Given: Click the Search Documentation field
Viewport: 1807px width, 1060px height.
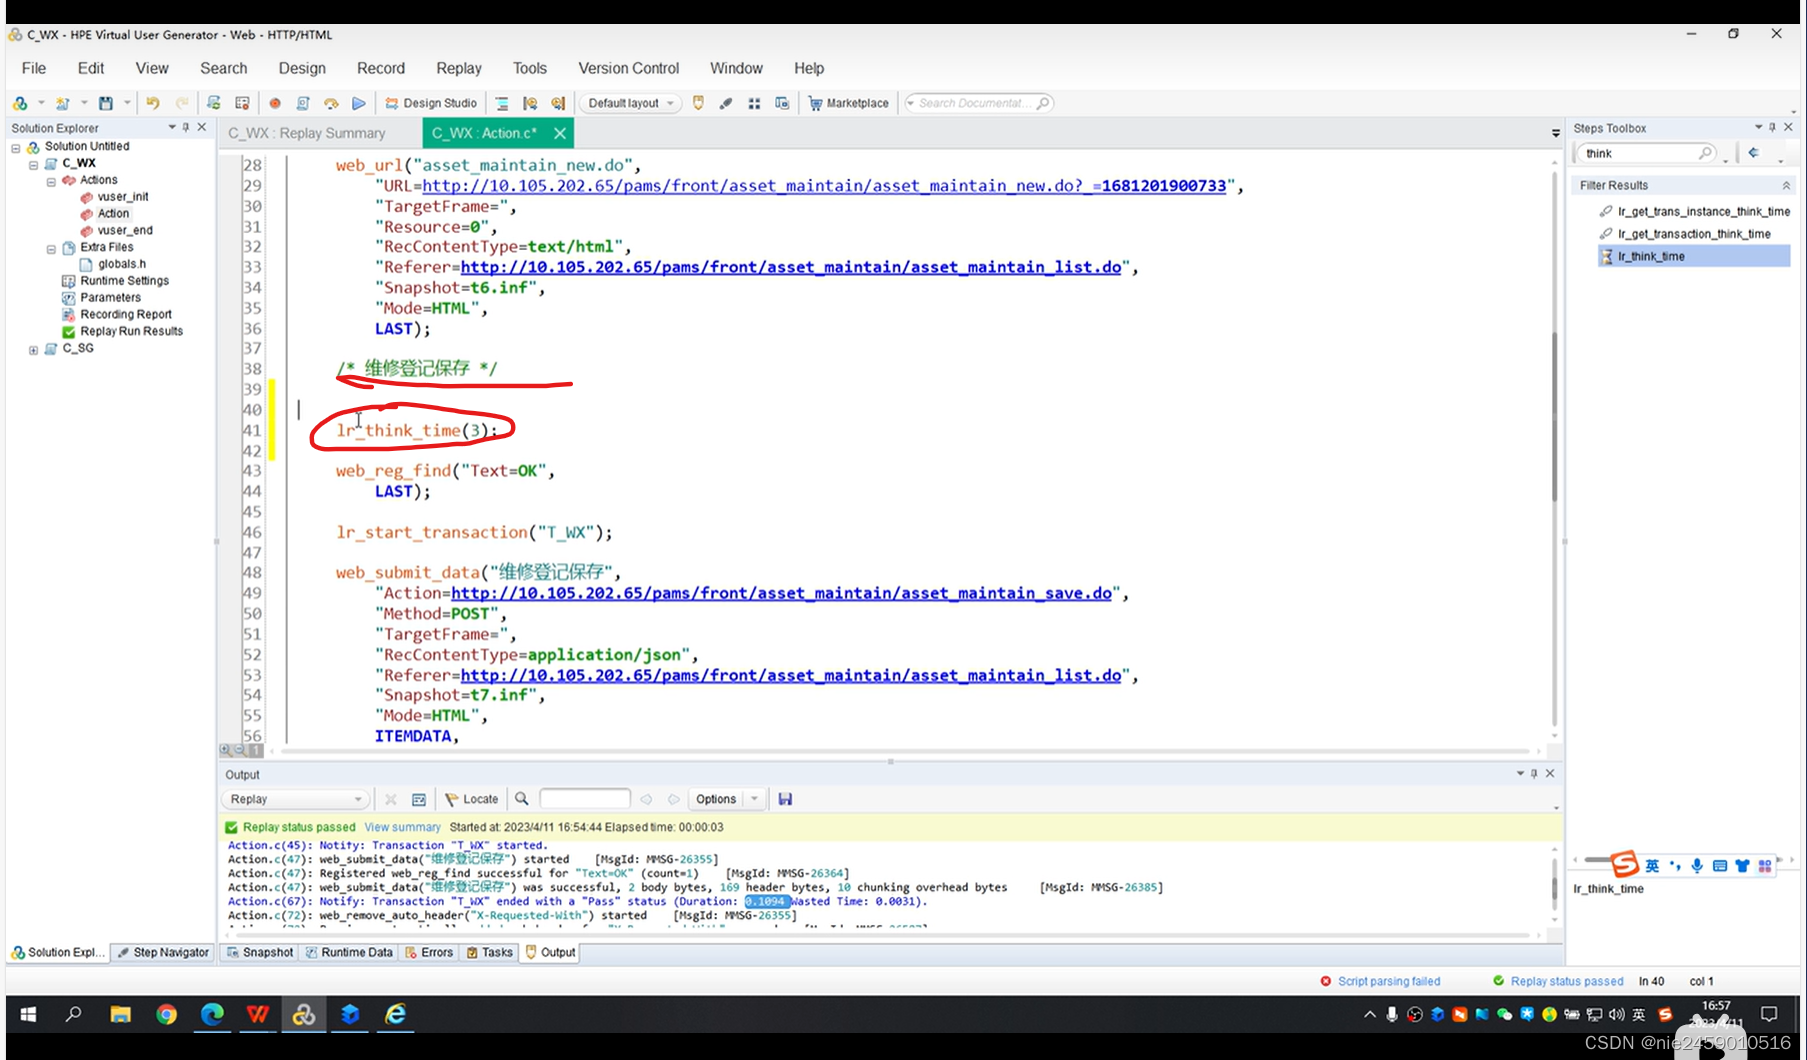Looking at the screenshot, I should [x=977, y=103].
